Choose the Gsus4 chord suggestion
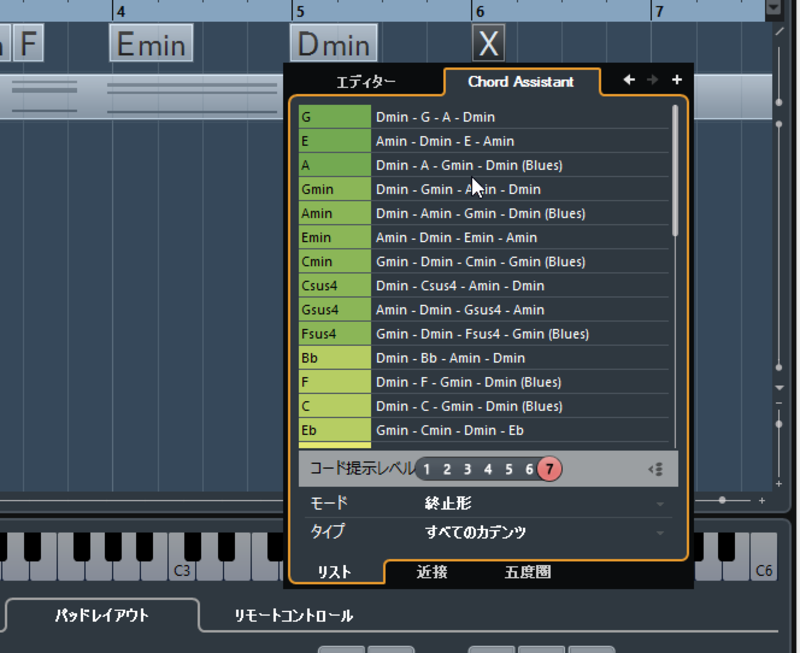Image resolution: width=800 pixels, height=653 pixels. [335, 309]
